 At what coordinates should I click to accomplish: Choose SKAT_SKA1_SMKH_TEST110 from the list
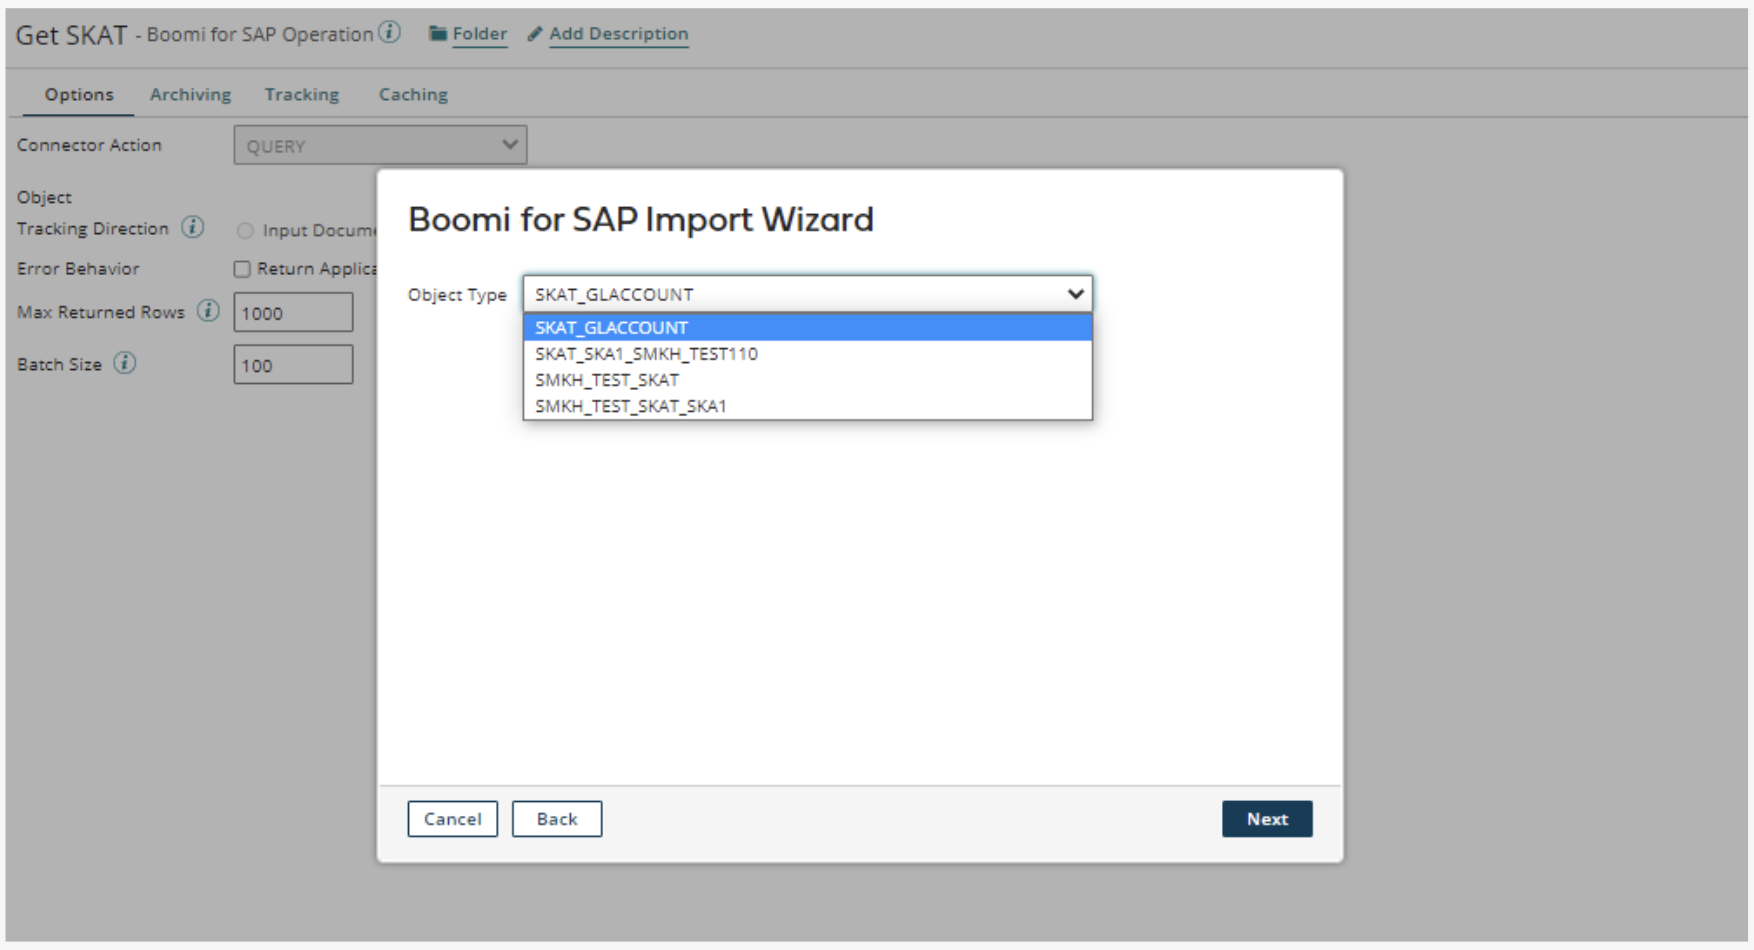click(x=646, y=354)
